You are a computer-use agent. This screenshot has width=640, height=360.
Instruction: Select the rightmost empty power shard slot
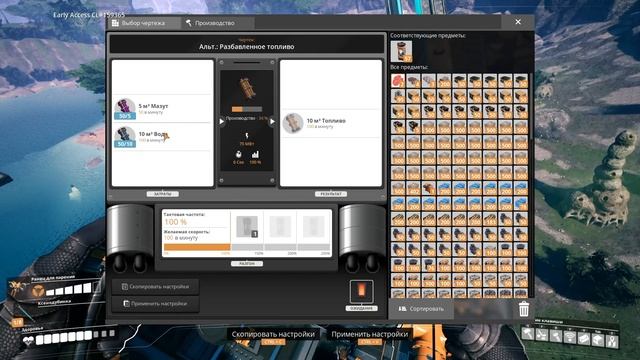(x=313, y=227)
